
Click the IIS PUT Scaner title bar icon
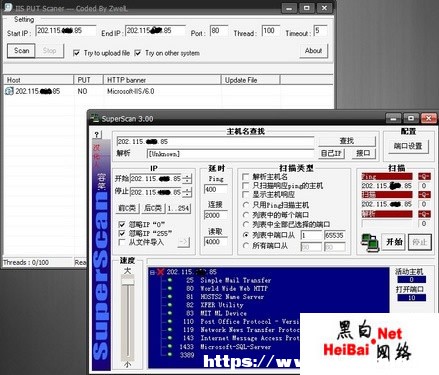pos(8,8)
